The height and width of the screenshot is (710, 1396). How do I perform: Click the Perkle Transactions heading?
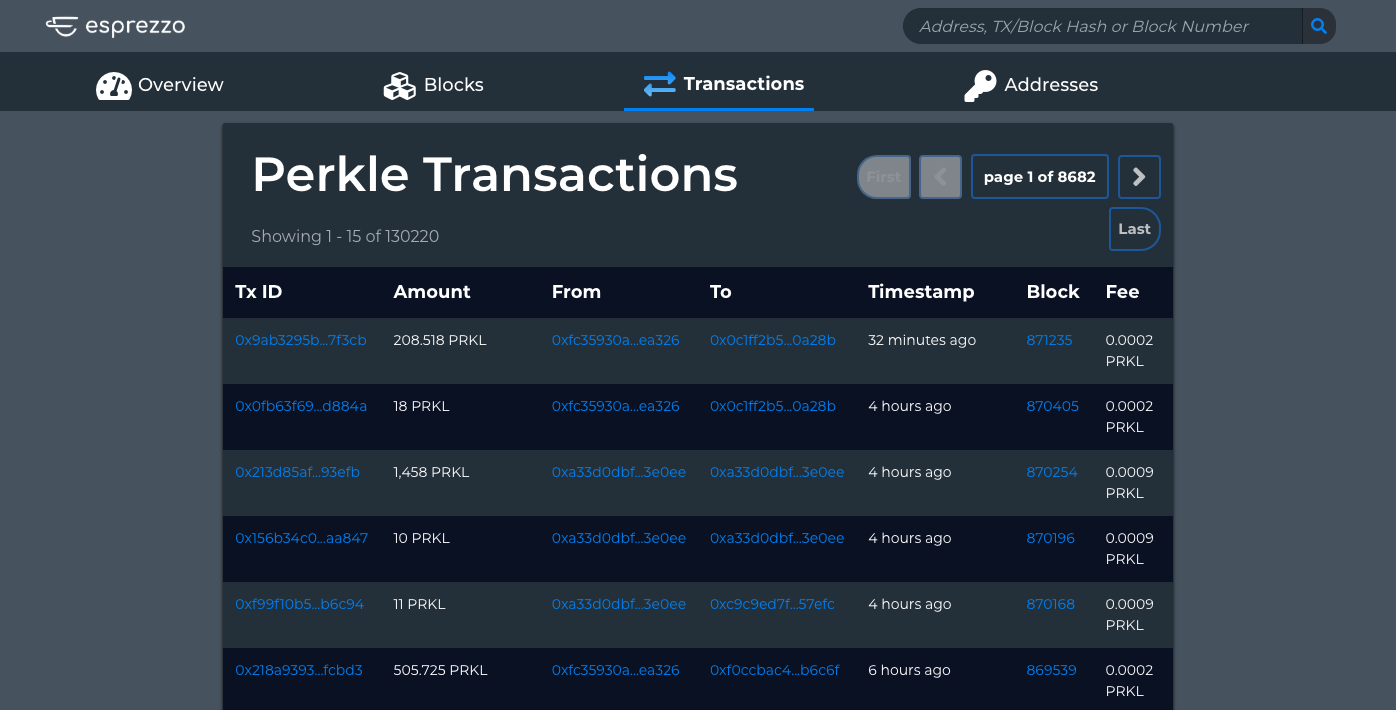click(x=495, y=175)
